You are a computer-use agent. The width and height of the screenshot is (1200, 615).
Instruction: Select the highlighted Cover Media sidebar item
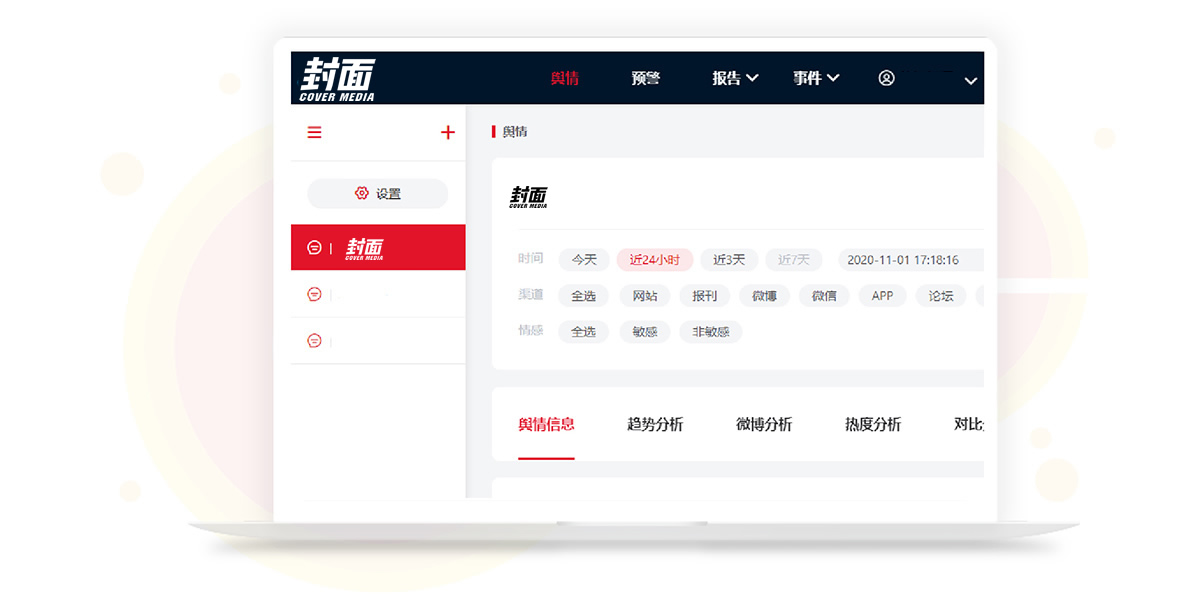click(x=378, y=247)
